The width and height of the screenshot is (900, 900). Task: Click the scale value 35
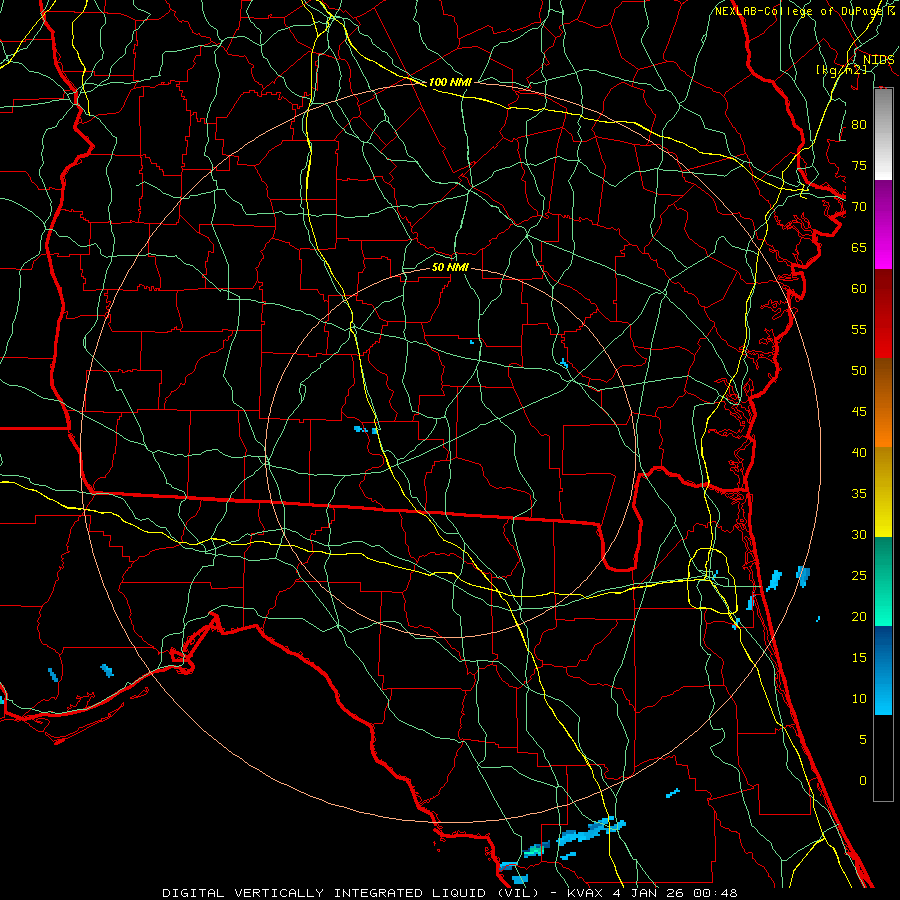pyautogui.click(x=859, y=494)
